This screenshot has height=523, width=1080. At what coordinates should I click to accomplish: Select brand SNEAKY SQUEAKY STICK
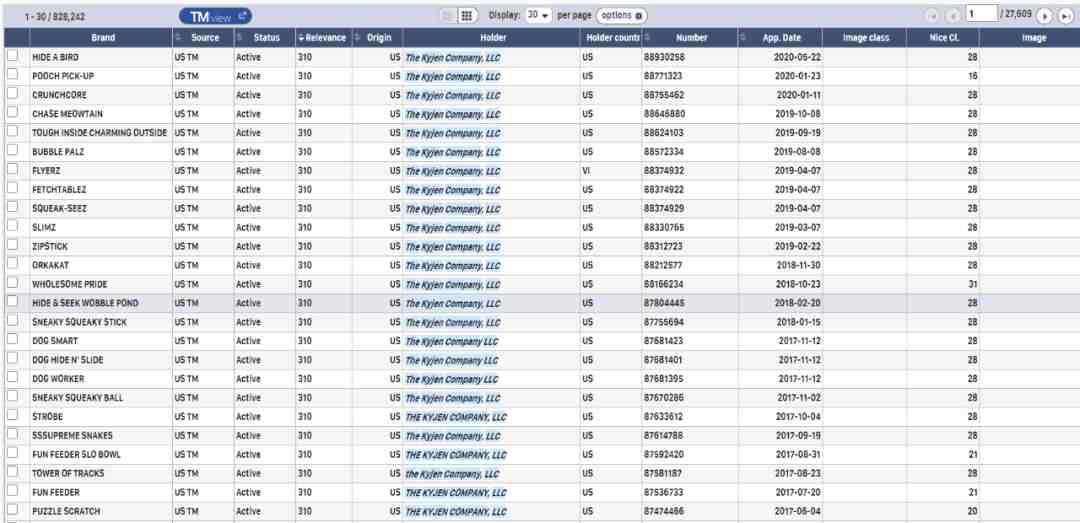[x=79, y=322]
